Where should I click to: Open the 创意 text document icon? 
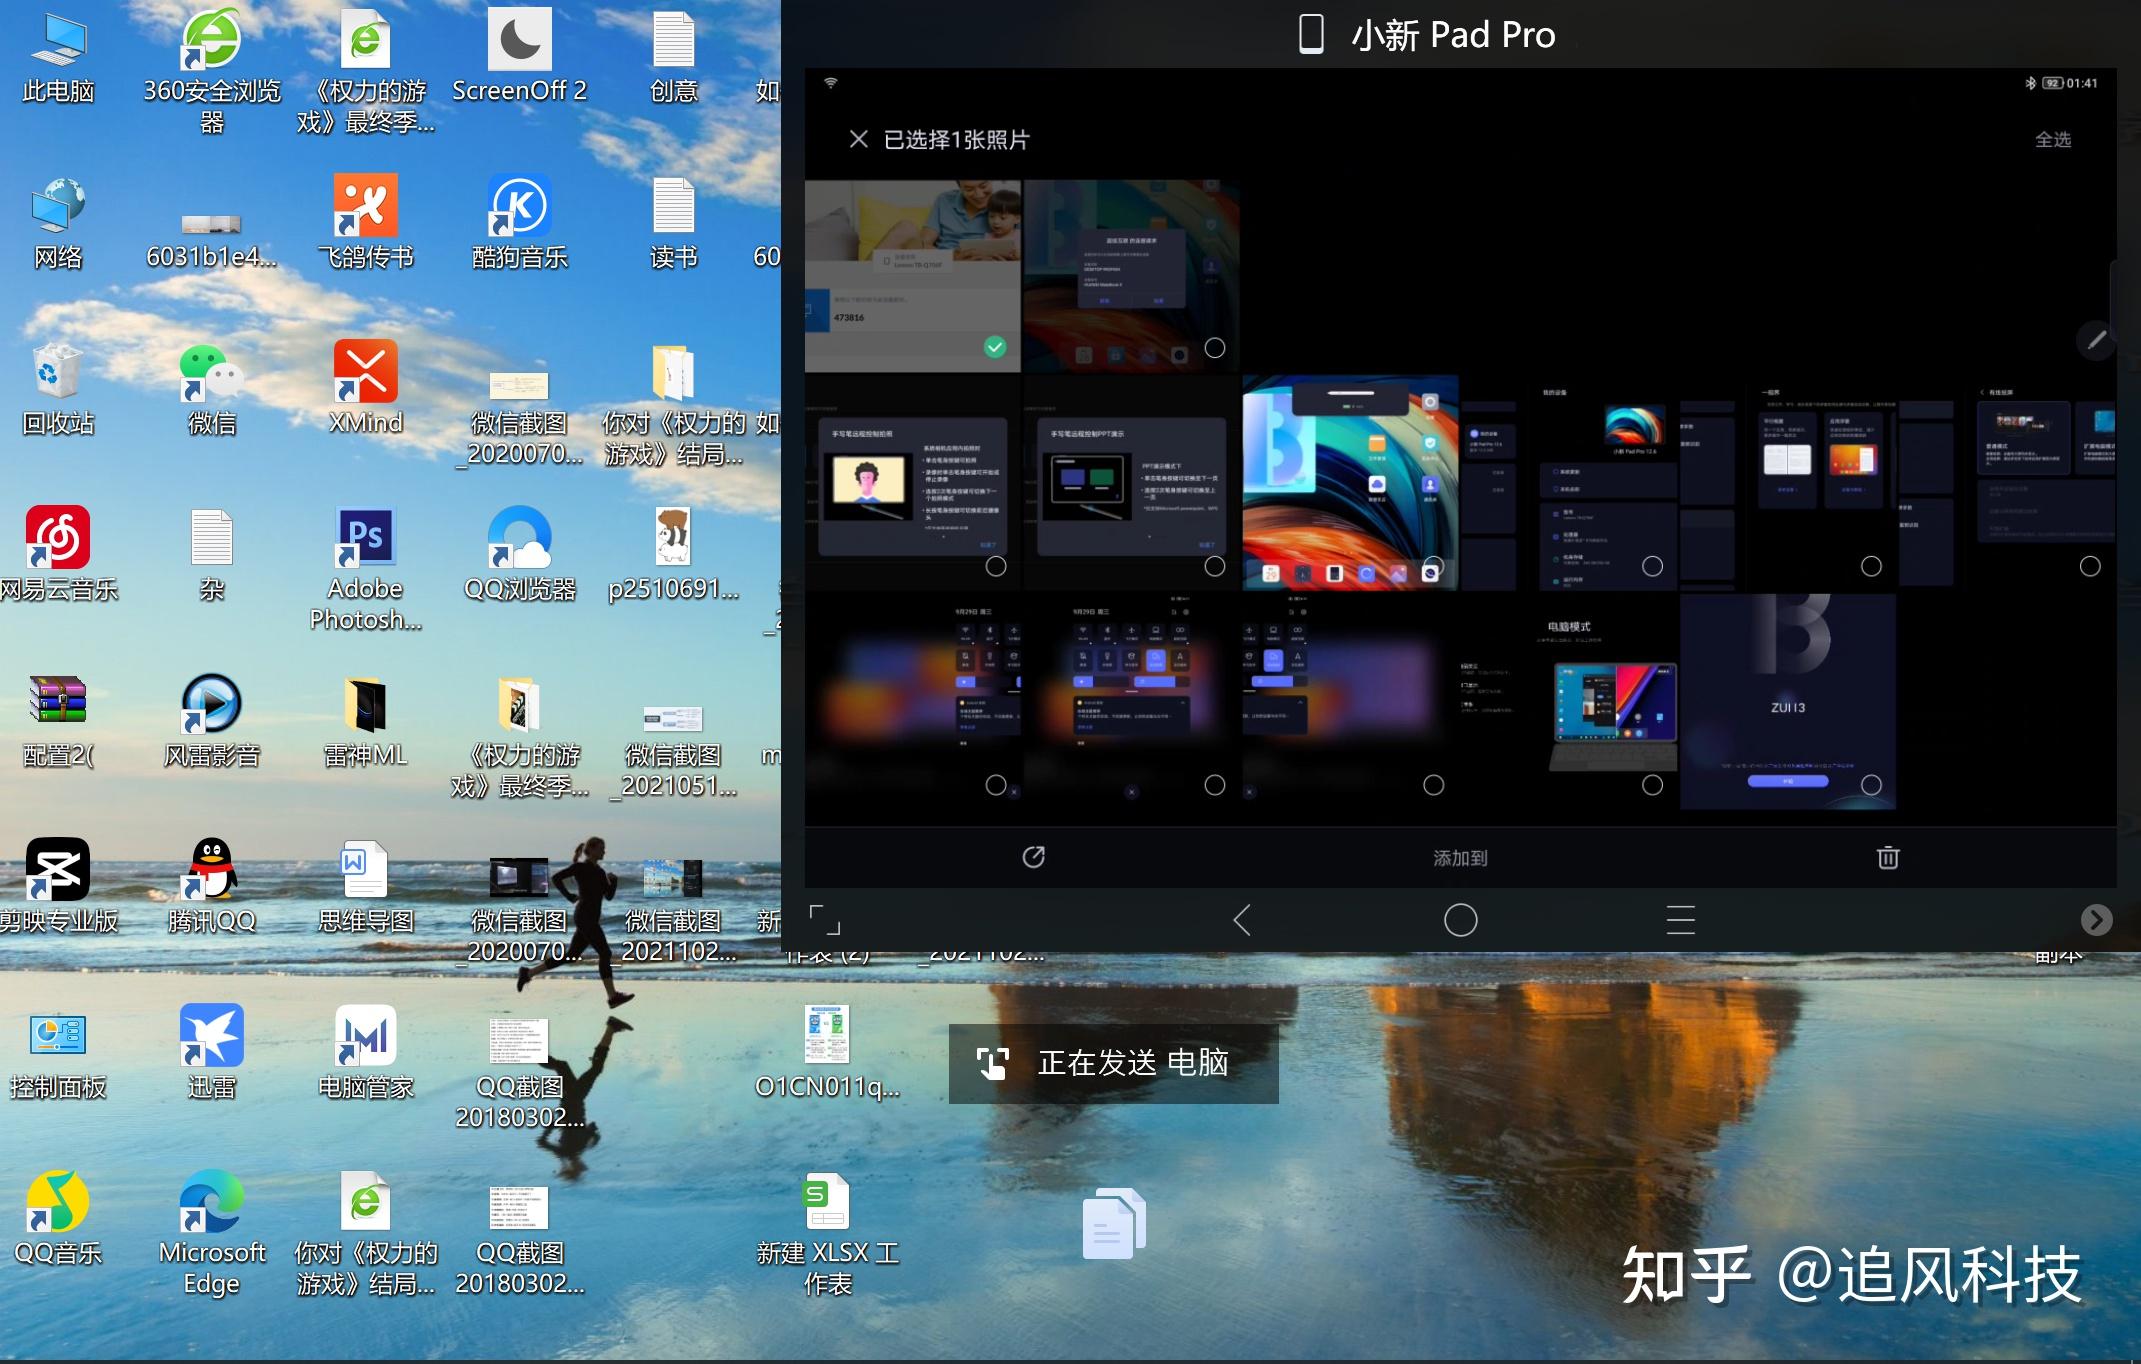[673, 55]
